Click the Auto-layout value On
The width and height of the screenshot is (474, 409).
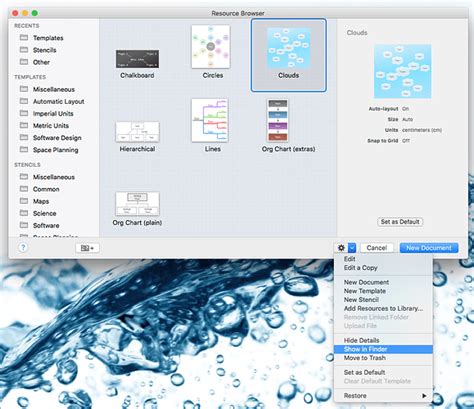tap(405, 109)
